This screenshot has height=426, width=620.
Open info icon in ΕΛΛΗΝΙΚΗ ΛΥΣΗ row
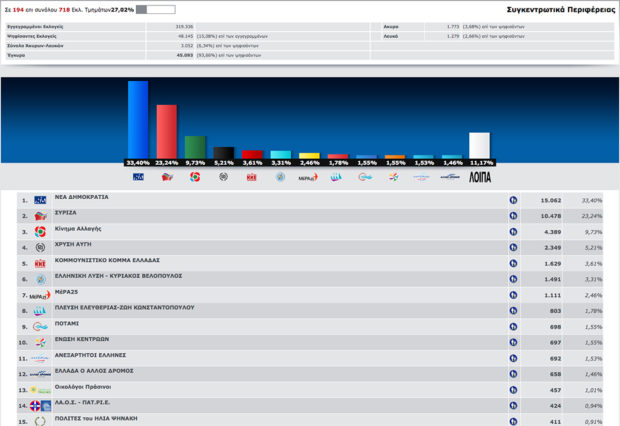[513, 279]
